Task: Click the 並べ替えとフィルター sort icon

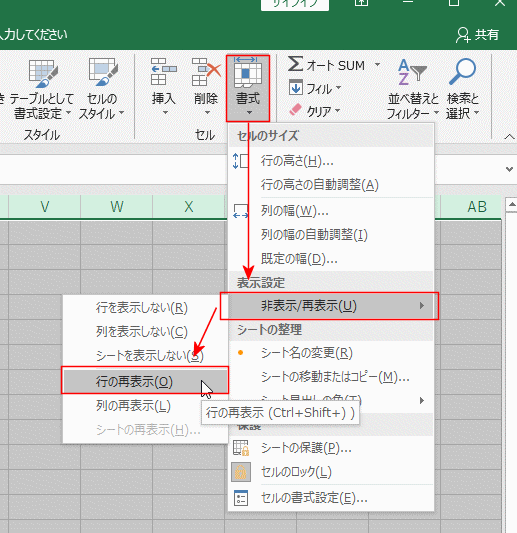Action: (x=412, y=72)
